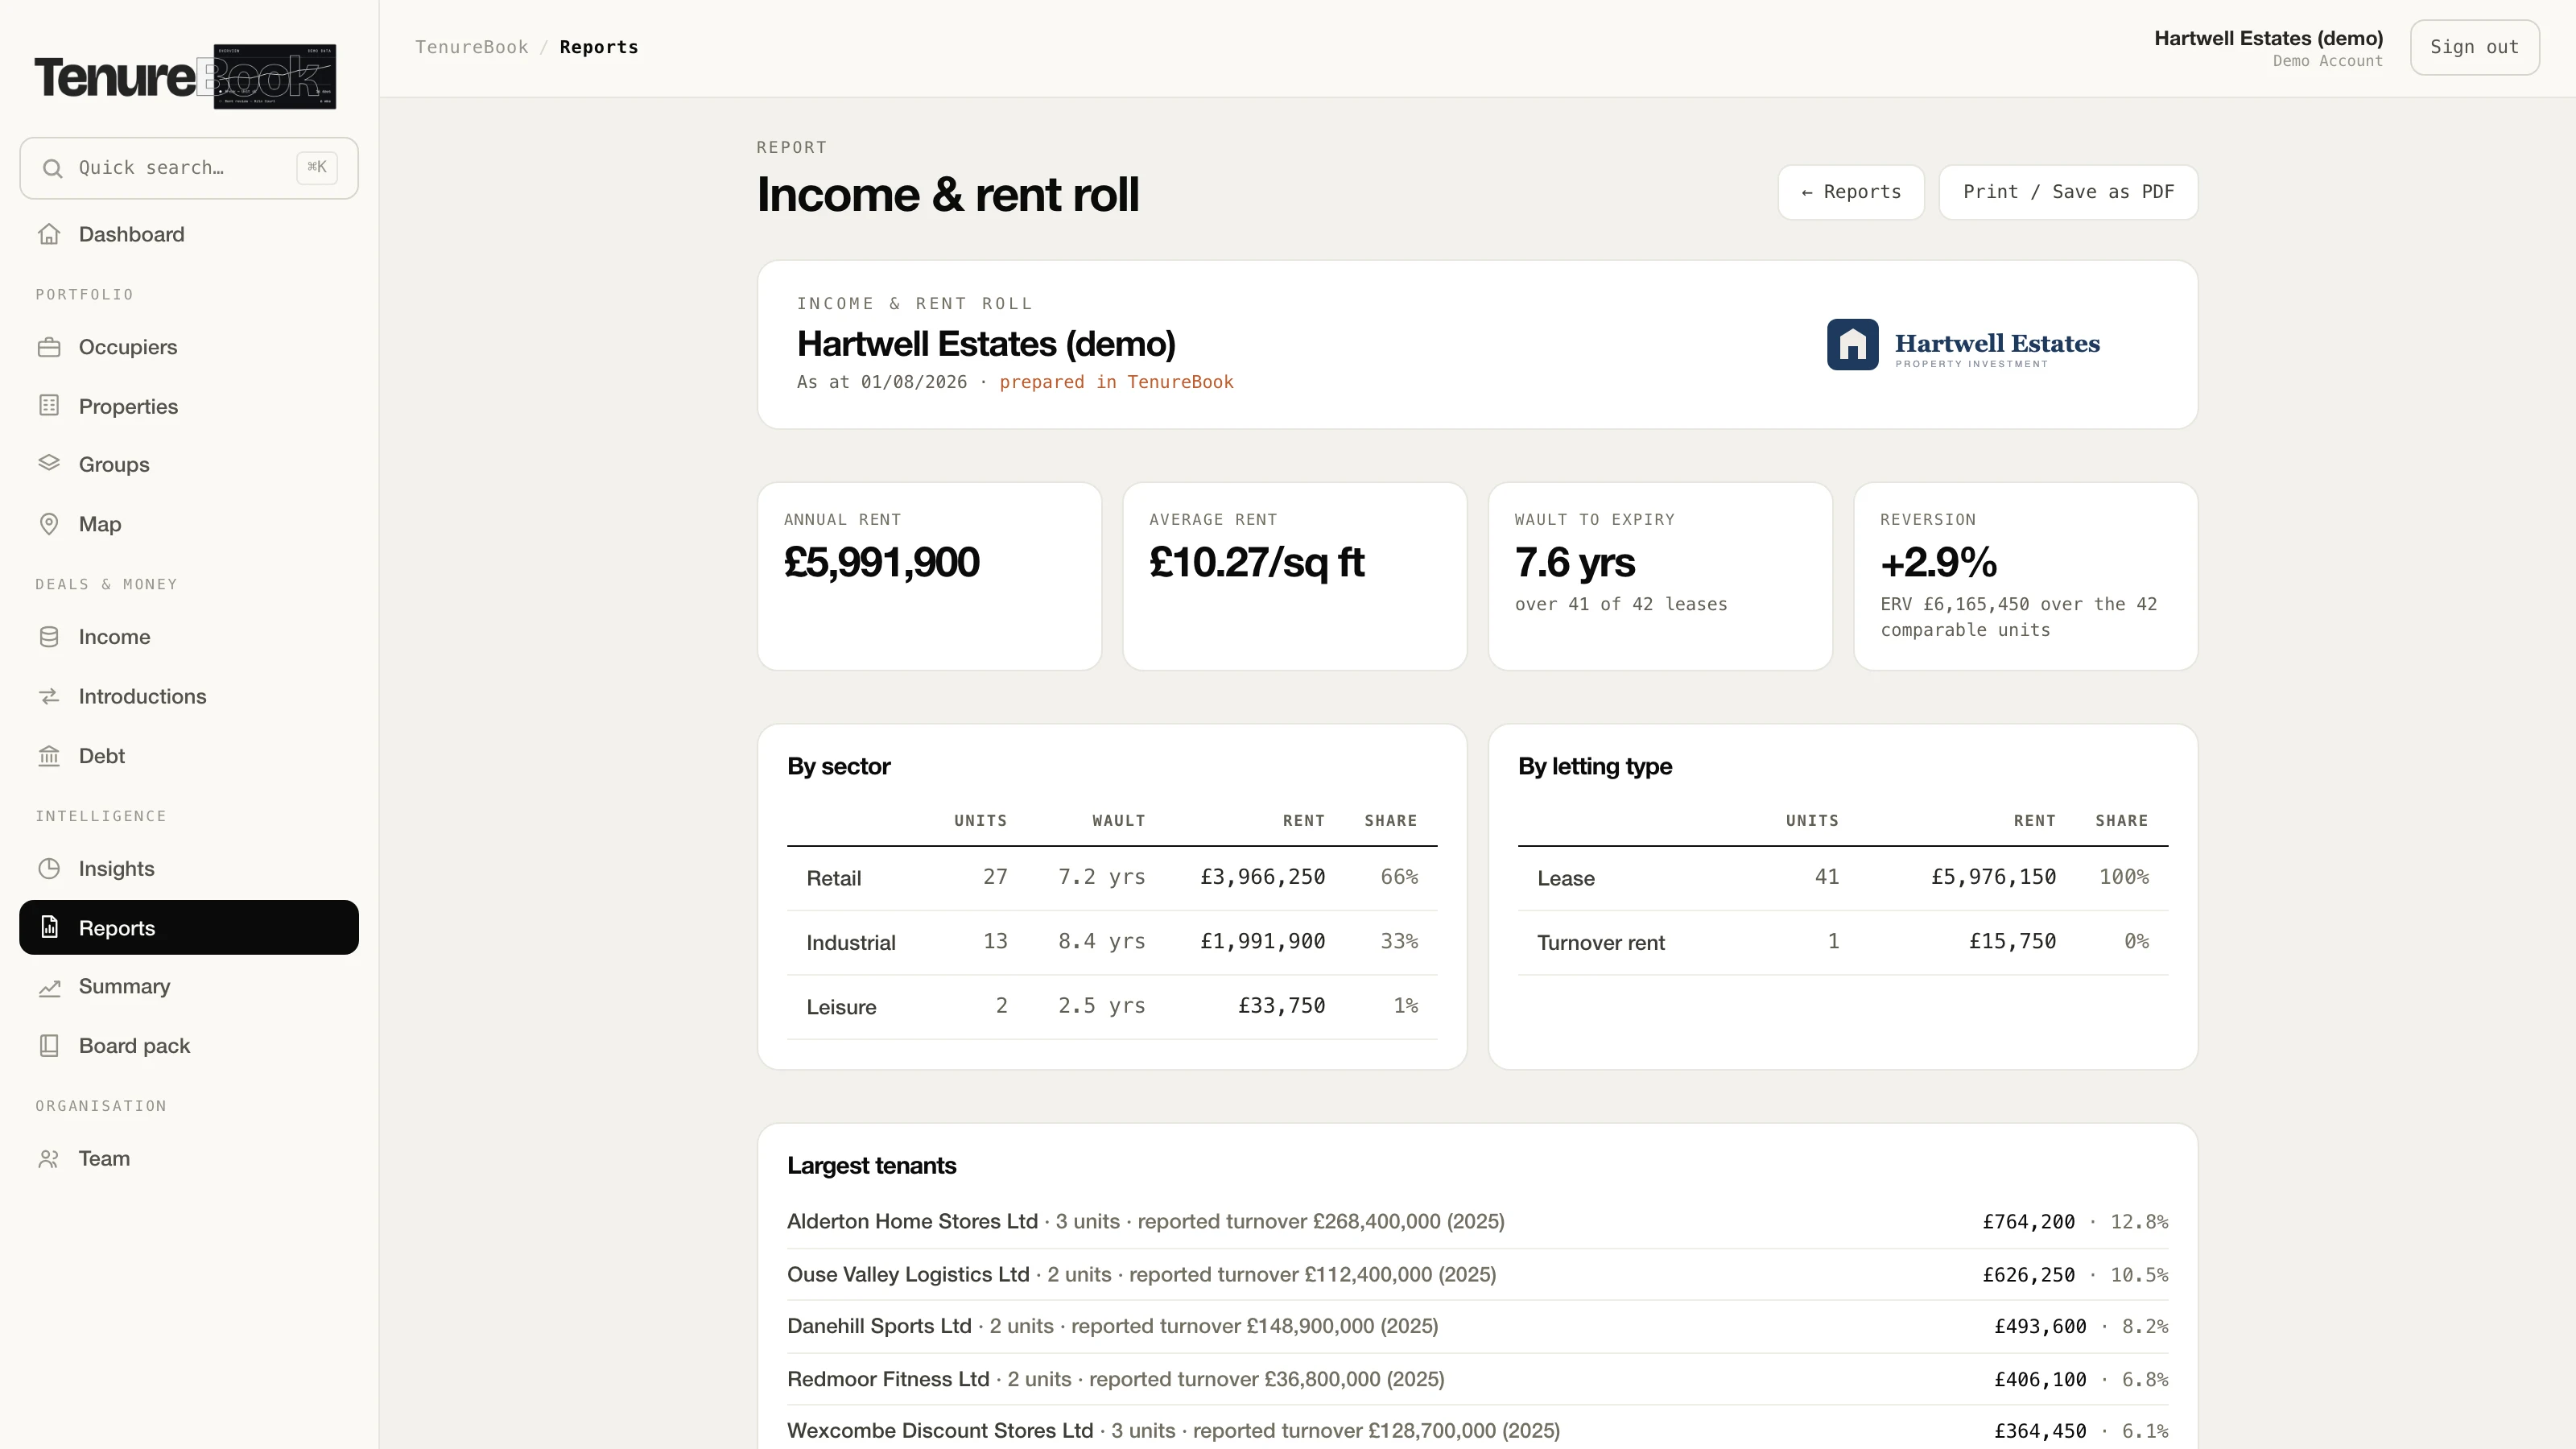Click the Debt bank icon
The image size is (2576, 1449).
pos(49,756)
